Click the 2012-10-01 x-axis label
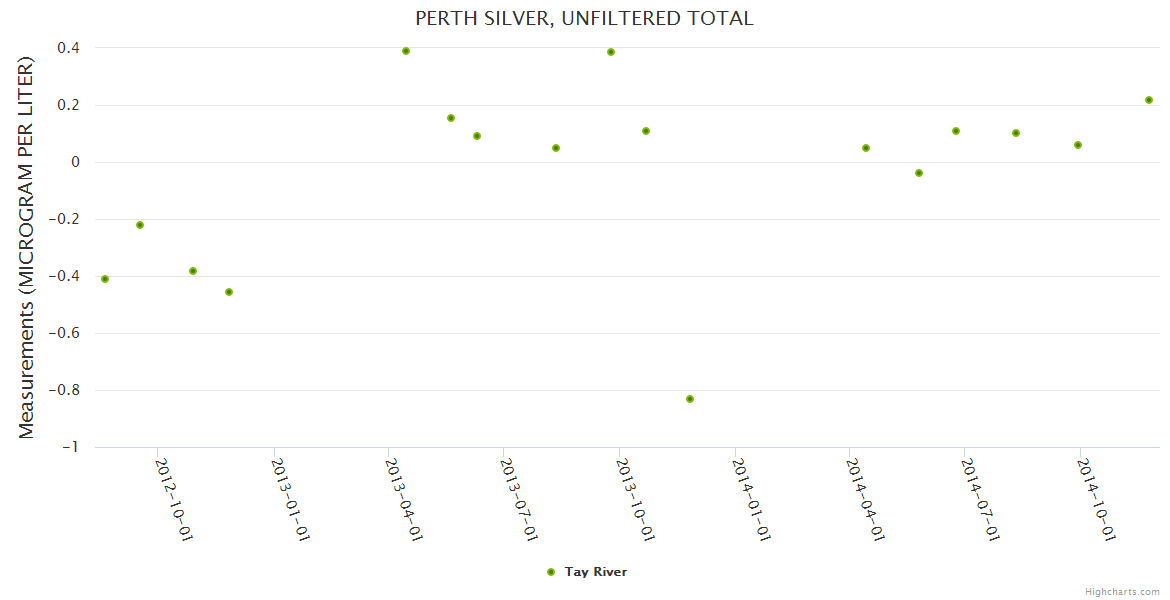Screen dimensions: 1170x600 point(174,498)
